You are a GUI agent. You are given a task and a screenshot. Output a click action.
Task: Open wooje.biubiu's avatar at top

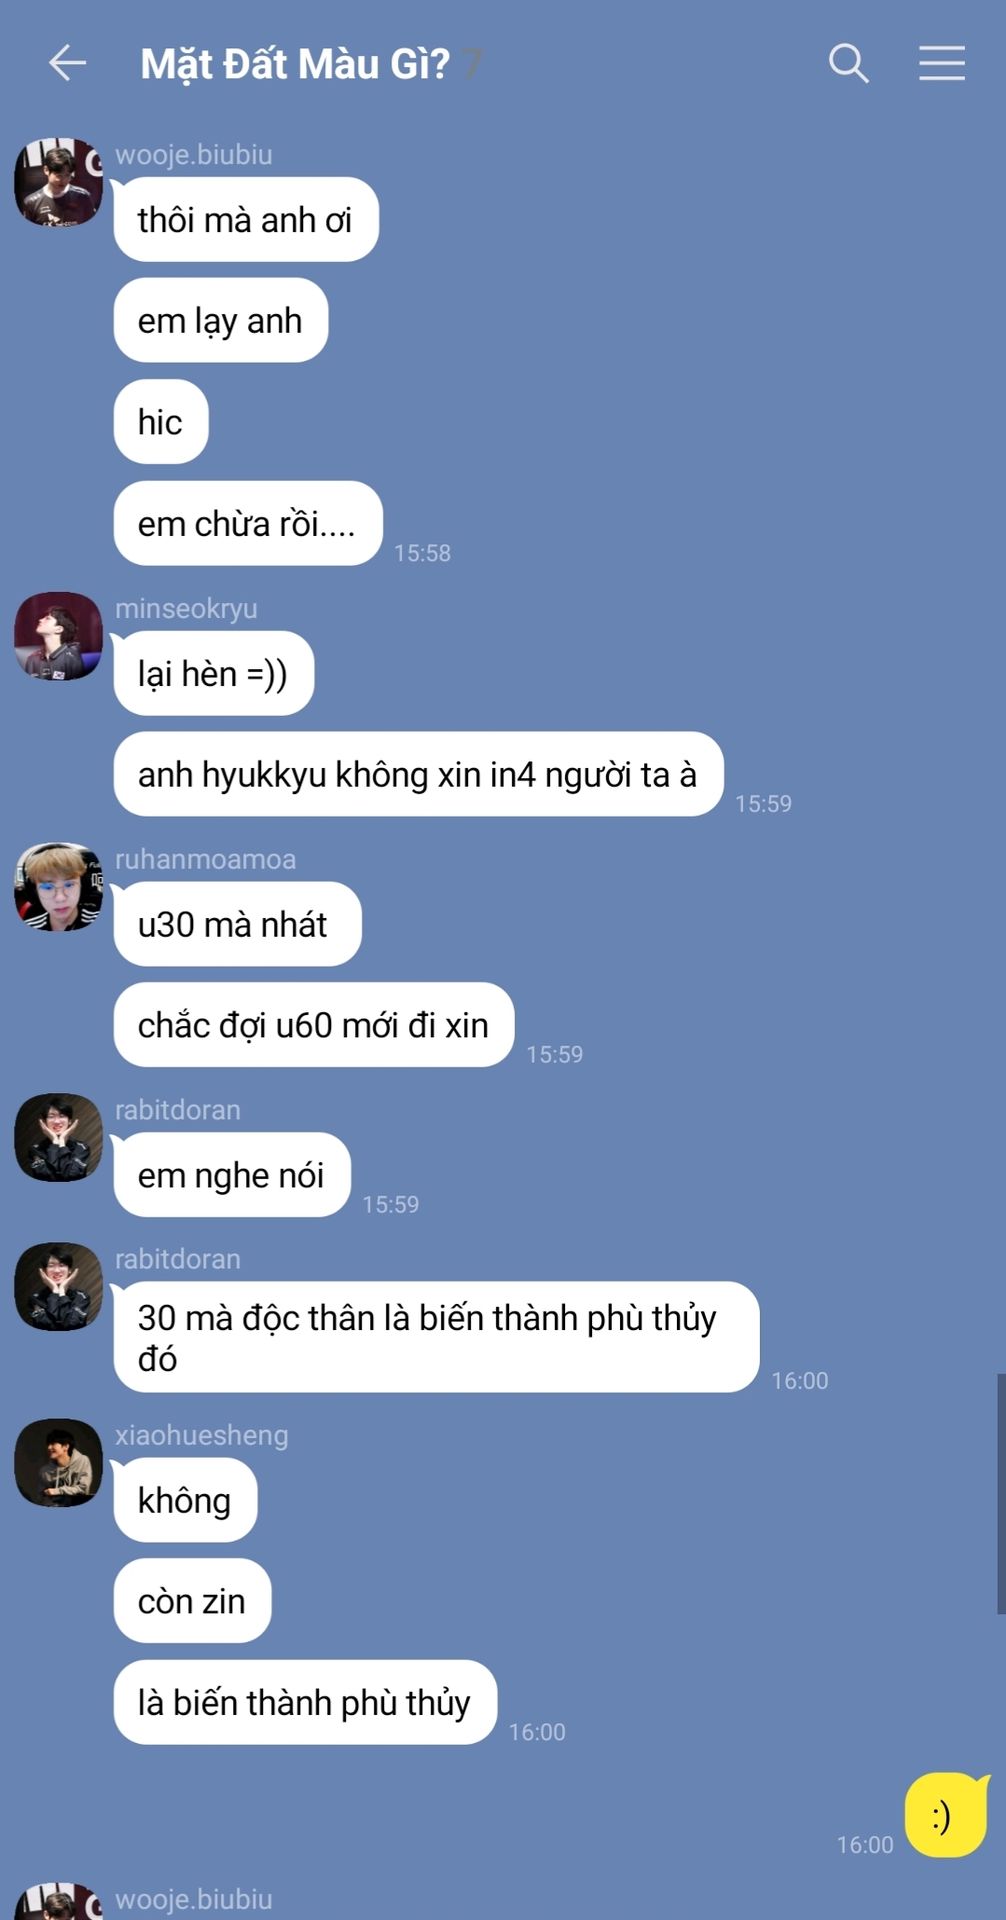(58, 182)
